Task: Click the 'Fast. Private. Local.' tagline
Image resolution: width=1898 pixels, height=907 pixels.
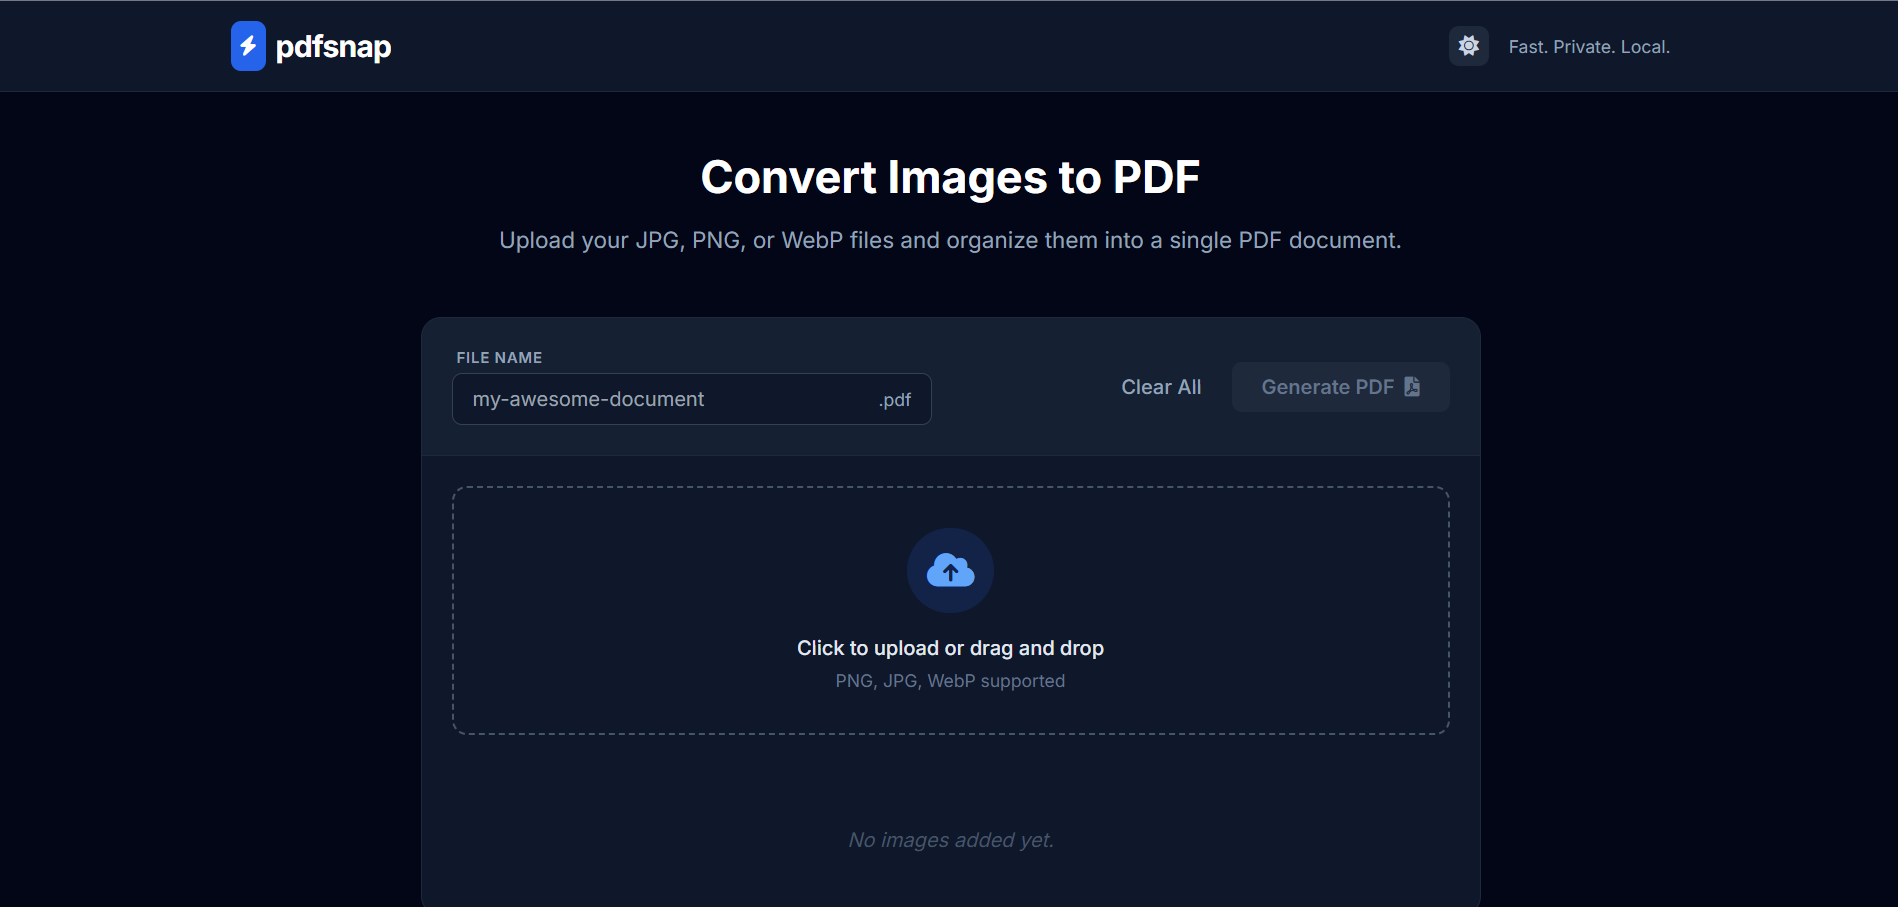Action: click(1589, 47)
